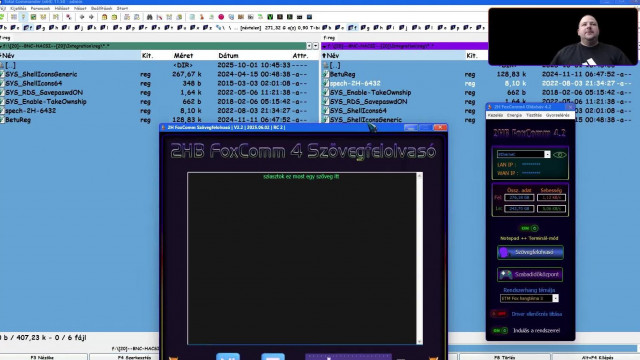This screenshot has width=640, height=360.
Task: Open the Start menu item in Total Commander
Action: 122,8
